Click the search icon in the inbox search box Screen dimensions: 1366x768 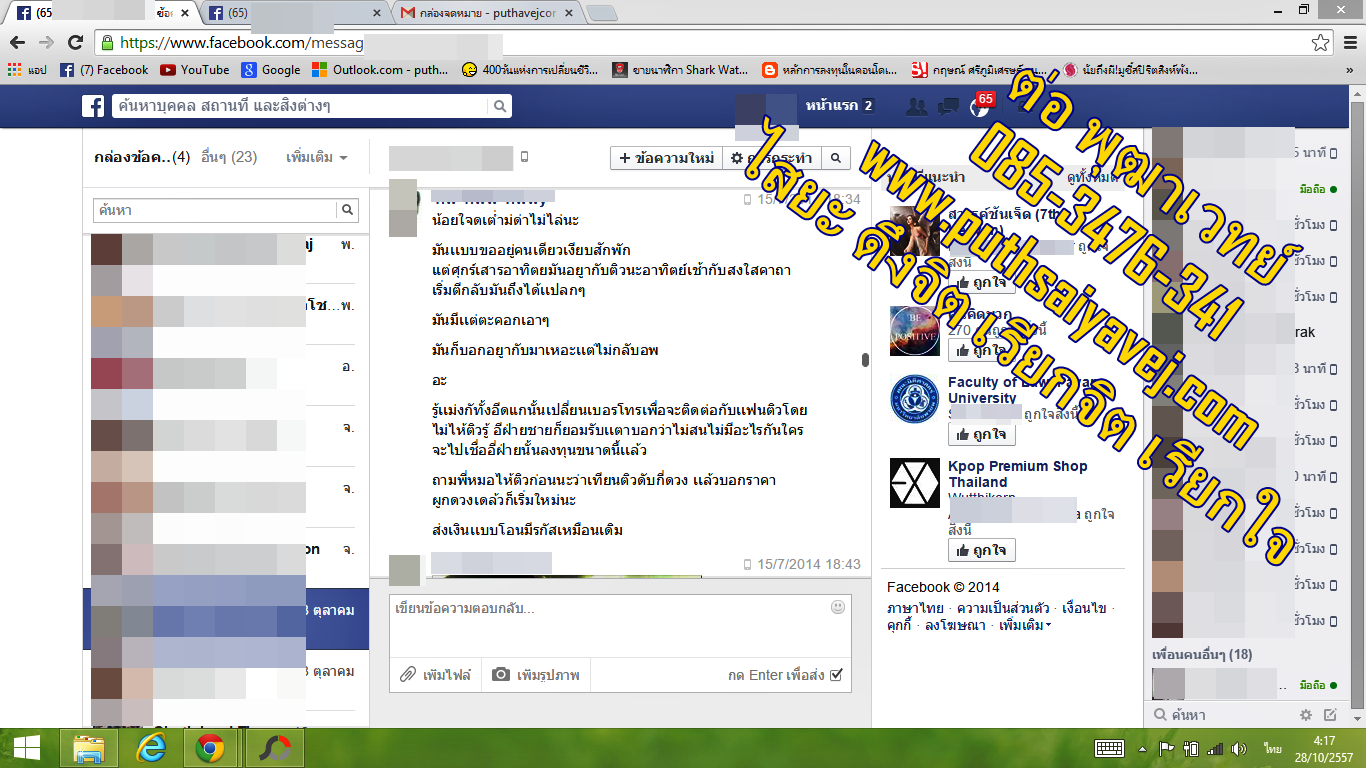click(x=347, y=210)
